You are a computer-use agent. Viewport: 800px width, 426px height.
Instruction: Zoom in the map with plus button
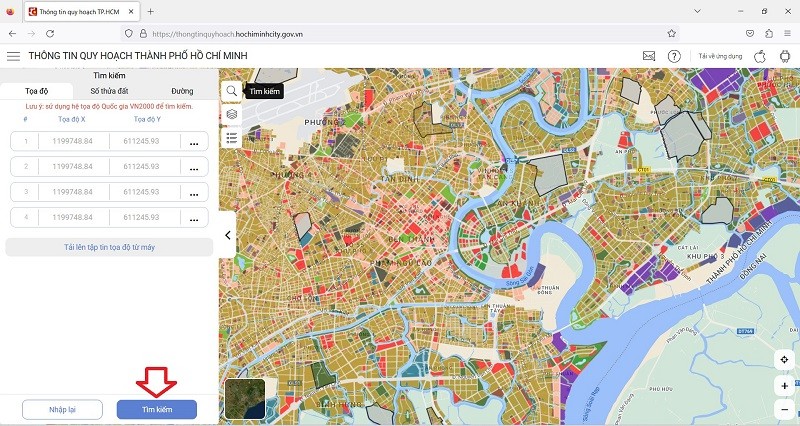[784, 386]
